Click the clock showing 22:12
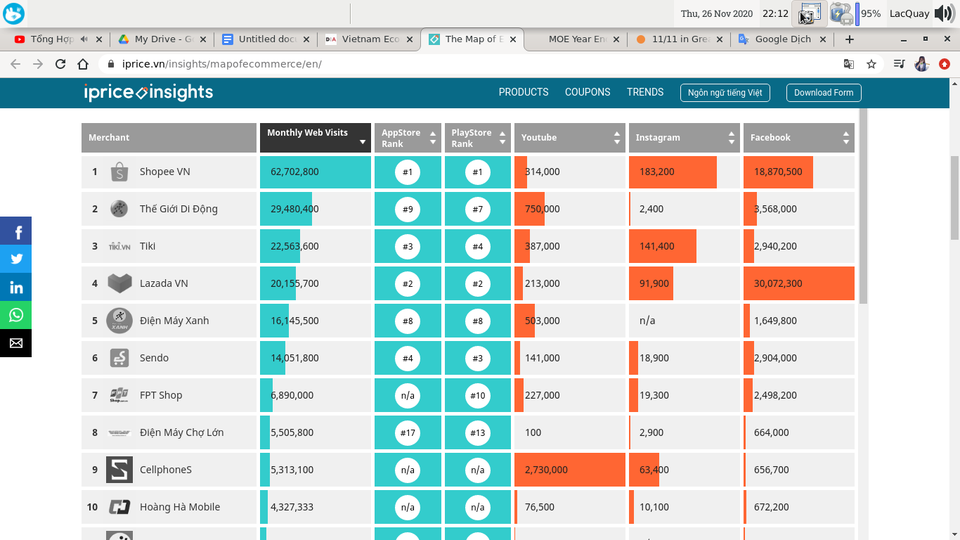Screen dimensions: 960x540 [x=775, y=13]
